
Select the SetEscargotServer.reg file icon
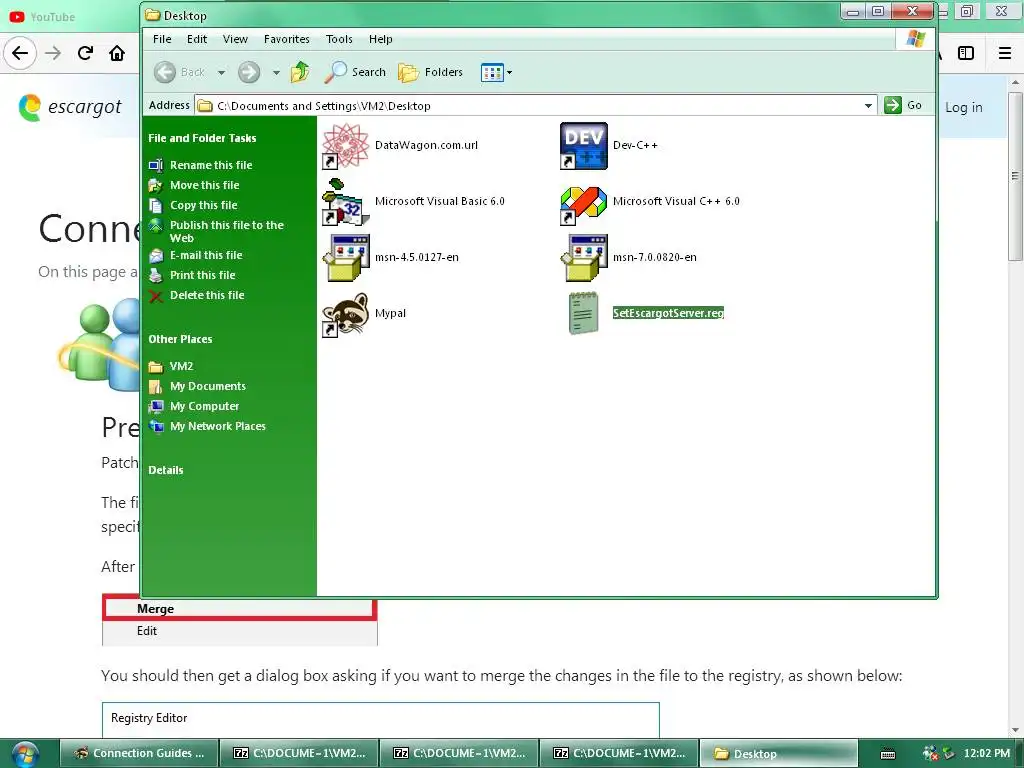[x=584, y=313]
